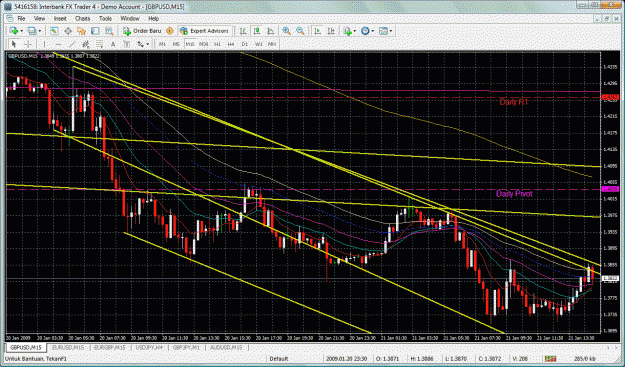Open MetaEditor from the toolbar
This screenshot has height=367, width=625.
170,31
